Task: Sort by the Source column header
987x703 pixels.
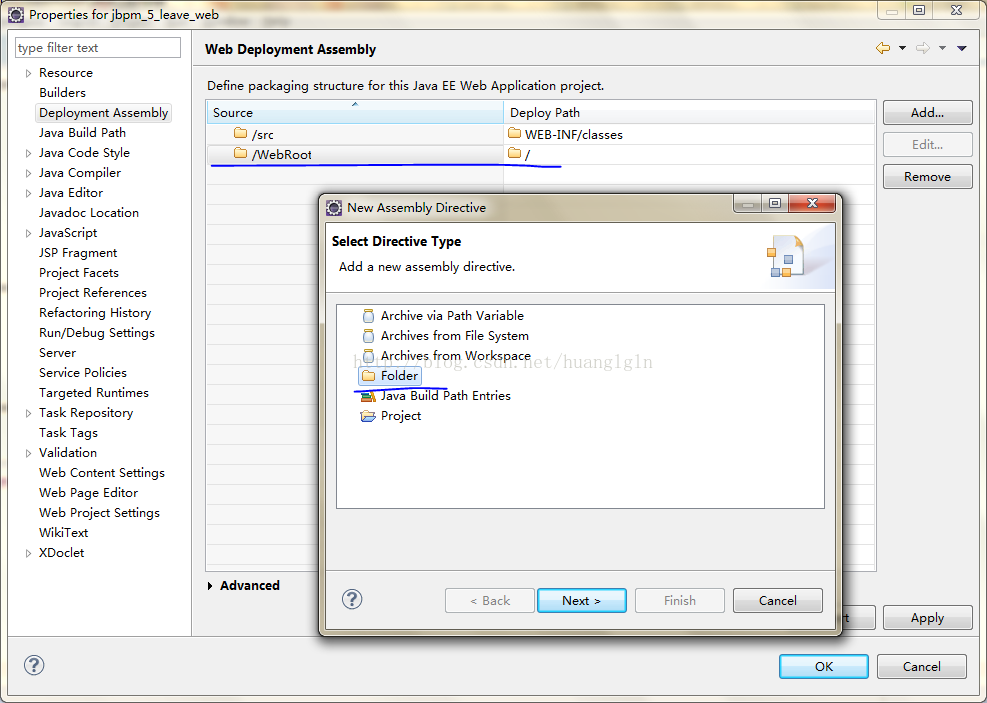Action: (355, 113)
